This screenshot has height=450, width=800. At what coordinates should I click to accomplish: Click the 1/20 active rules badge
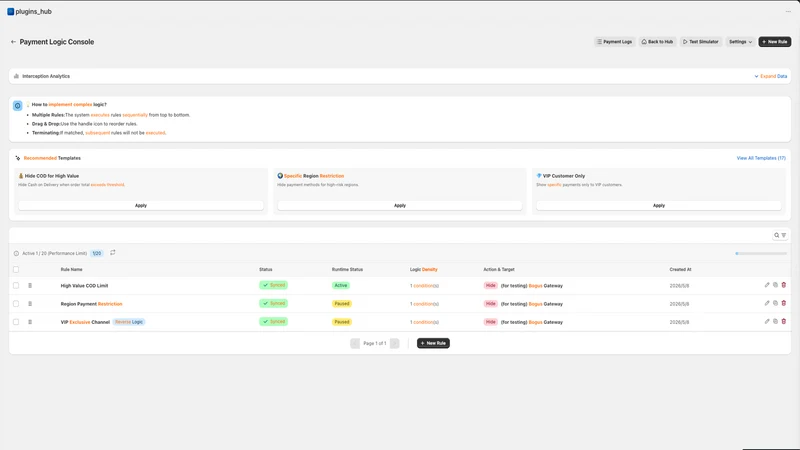click(x=96, y=253)
